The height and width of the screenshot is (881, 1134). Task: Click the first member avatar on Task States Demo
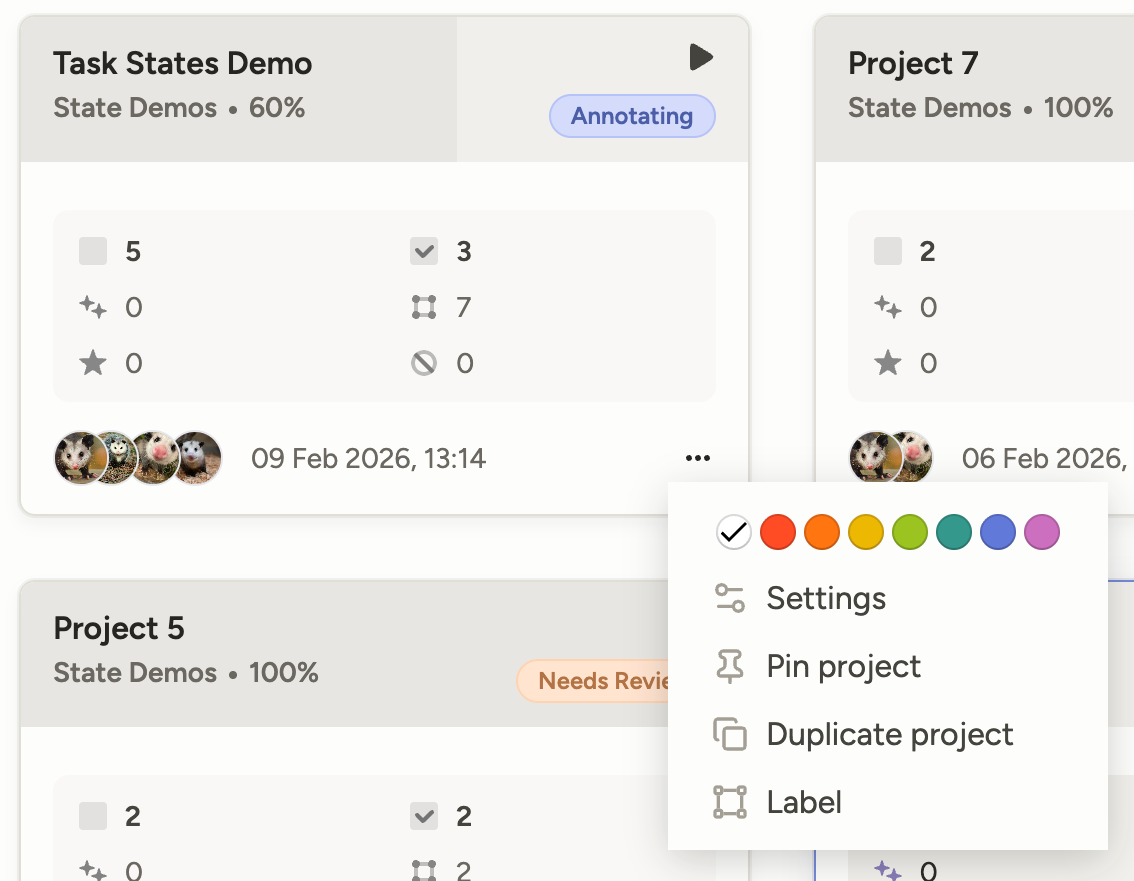[76, 458]
